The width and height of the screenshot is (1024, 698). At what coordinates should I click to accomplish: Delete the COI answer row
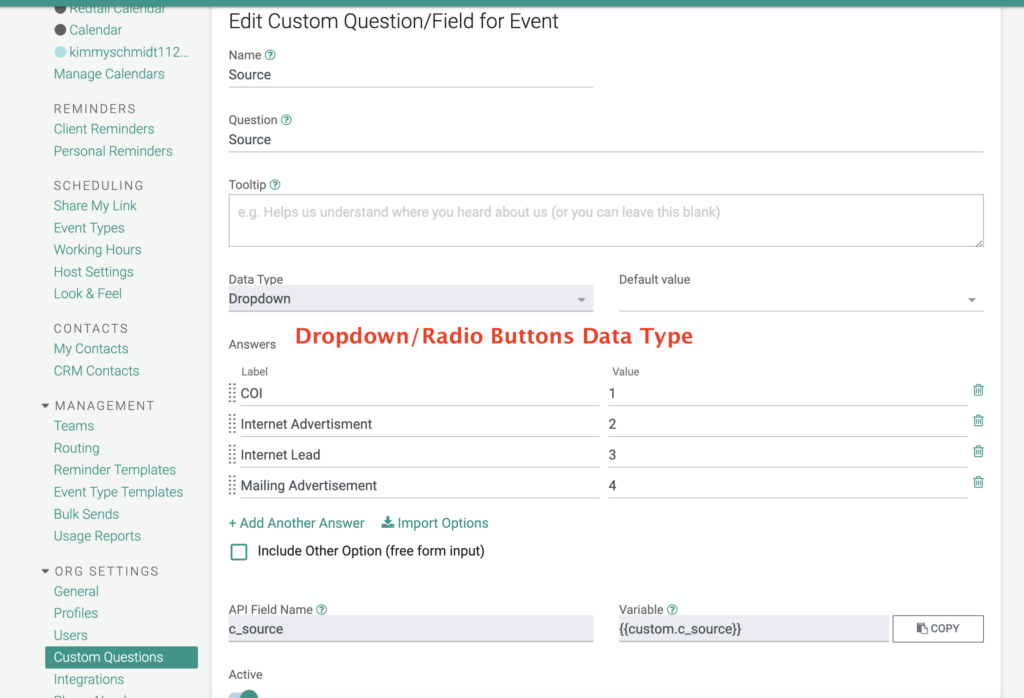pos(978,390)
